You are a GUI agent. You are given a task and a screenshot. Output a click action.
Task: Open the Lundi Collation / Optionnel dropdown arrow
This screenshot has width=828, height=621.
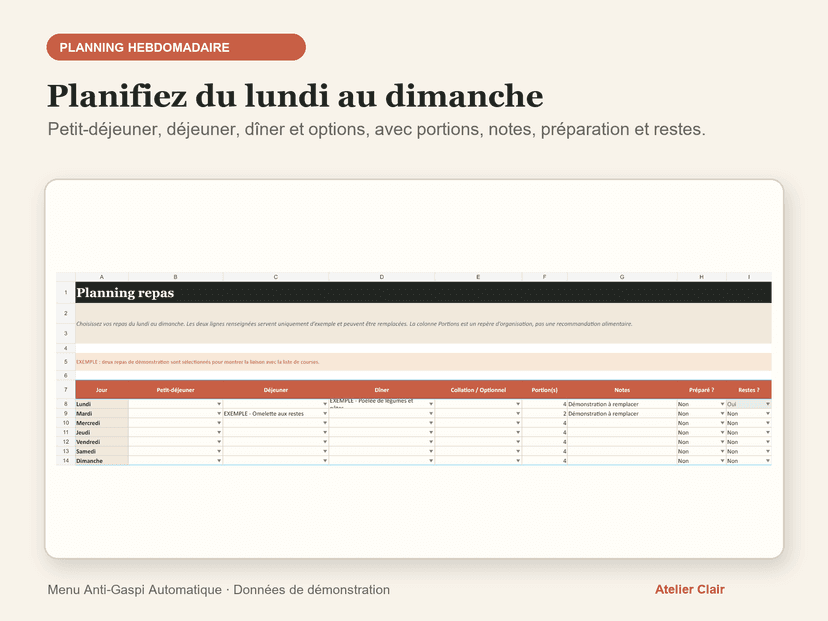pos(518,404)
